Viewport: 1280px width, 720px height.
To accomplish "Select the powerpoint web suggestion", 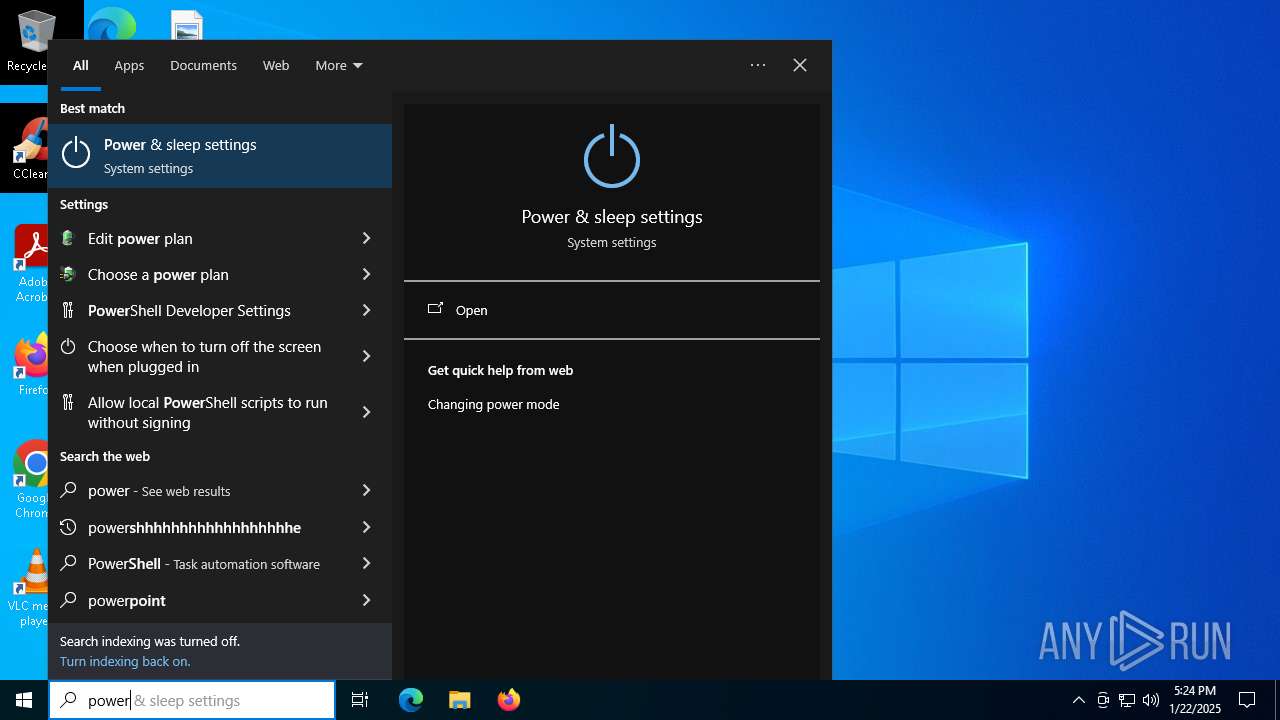I will coord(220,600).
